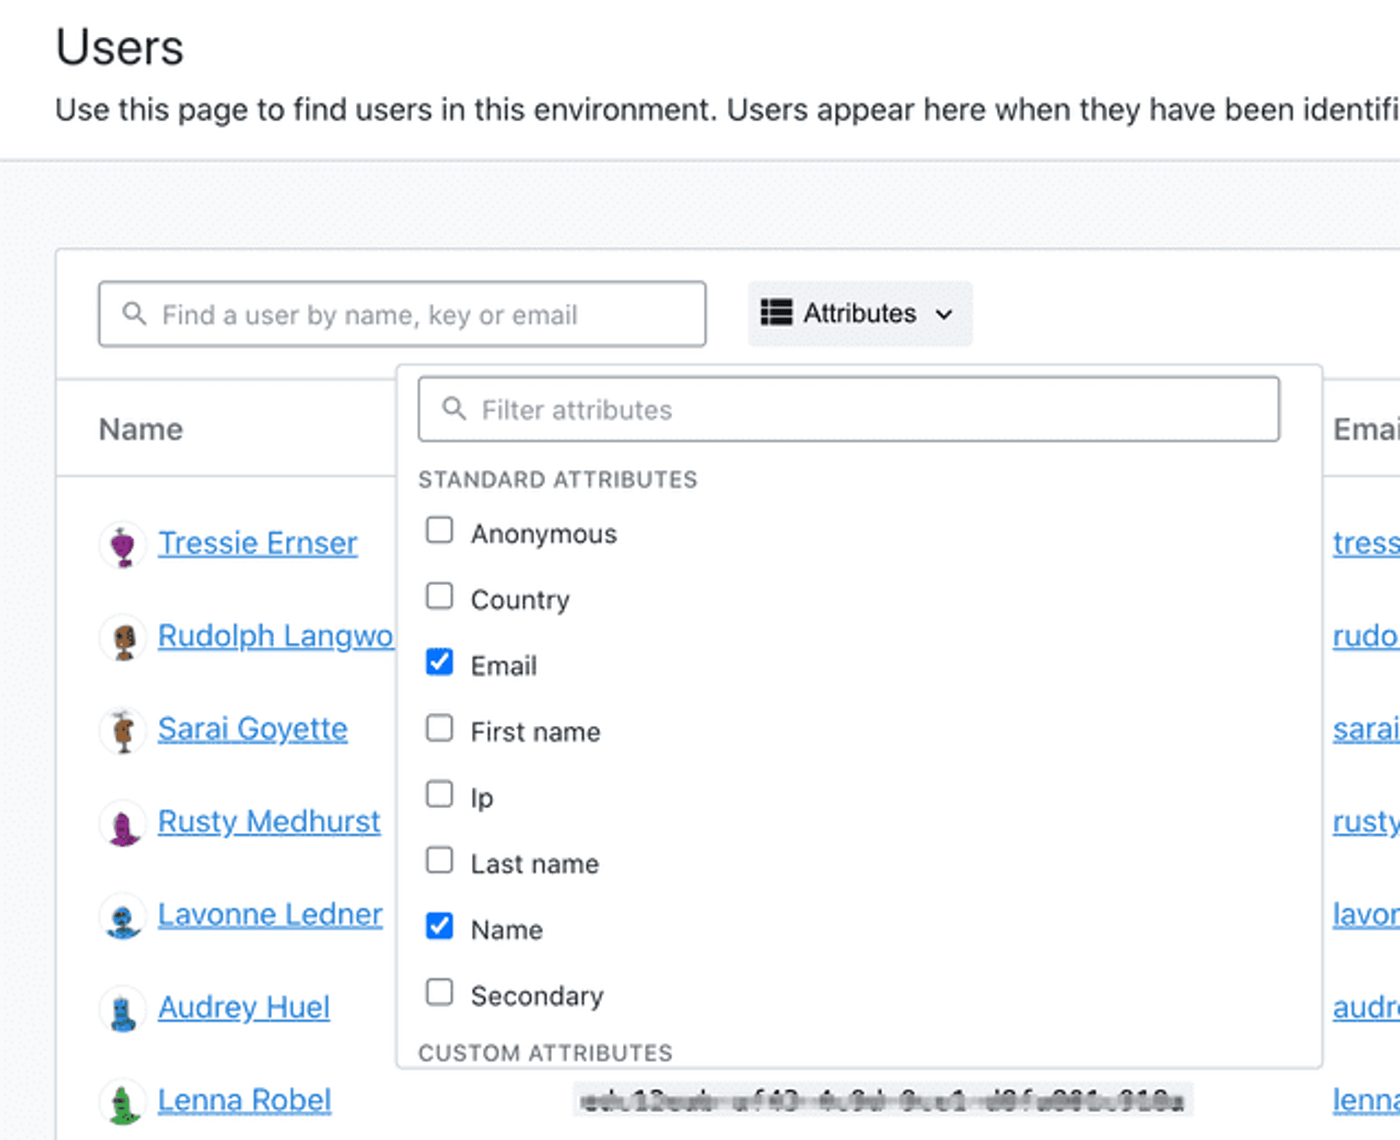Click Lavonne Ledner's avatar icon
The height and width of the screenshot is (1140, 1400).
[x=122, y=914]
